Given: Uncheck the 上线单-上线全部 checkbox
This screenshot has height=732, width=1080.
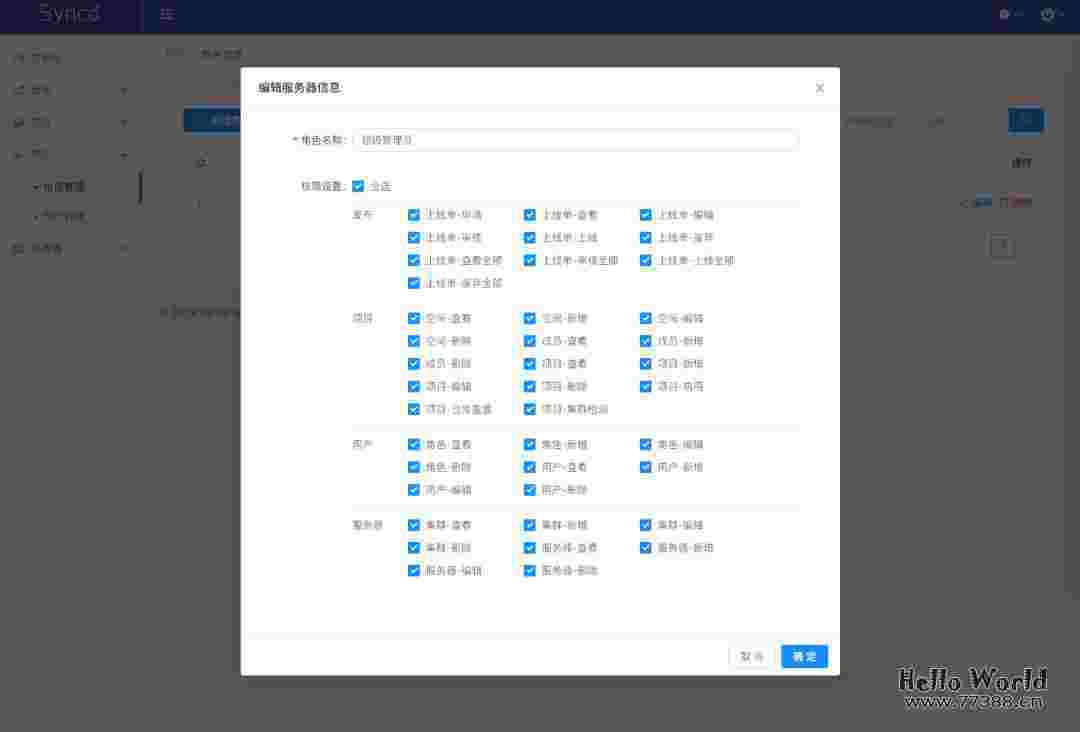Looking at the screenshot, I should point(646,261).
